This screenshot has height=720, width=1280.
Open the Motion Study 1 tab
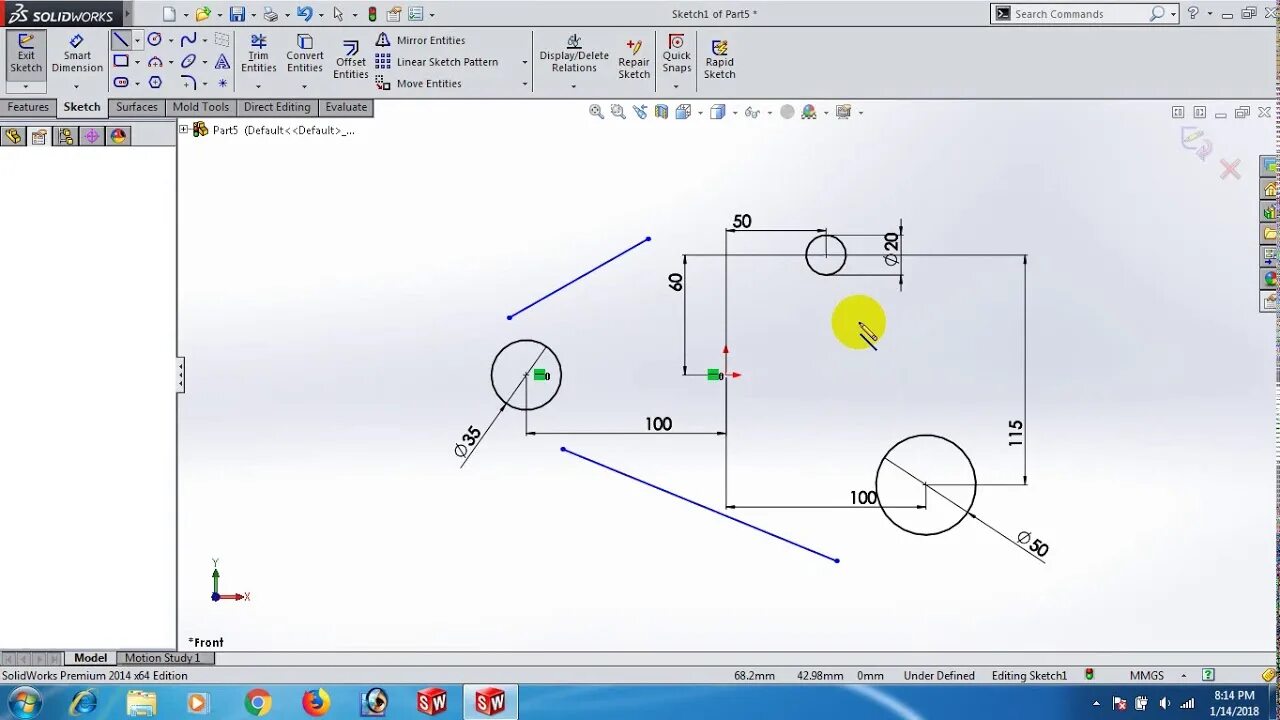pyautogui.click(x=165, y=657)
